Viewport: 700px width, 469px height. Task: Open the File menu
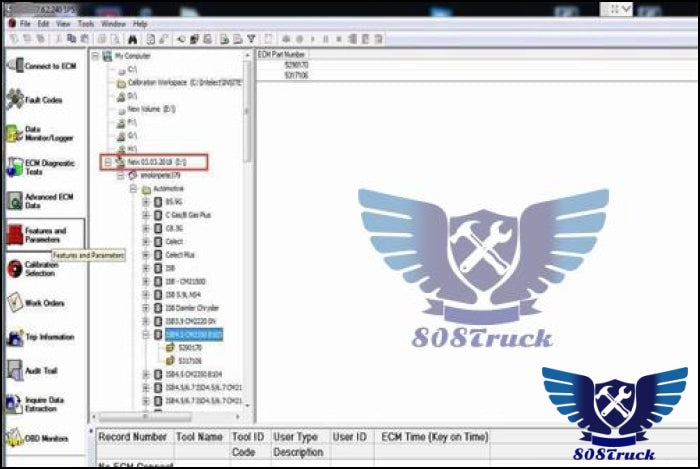coord(25,22)
